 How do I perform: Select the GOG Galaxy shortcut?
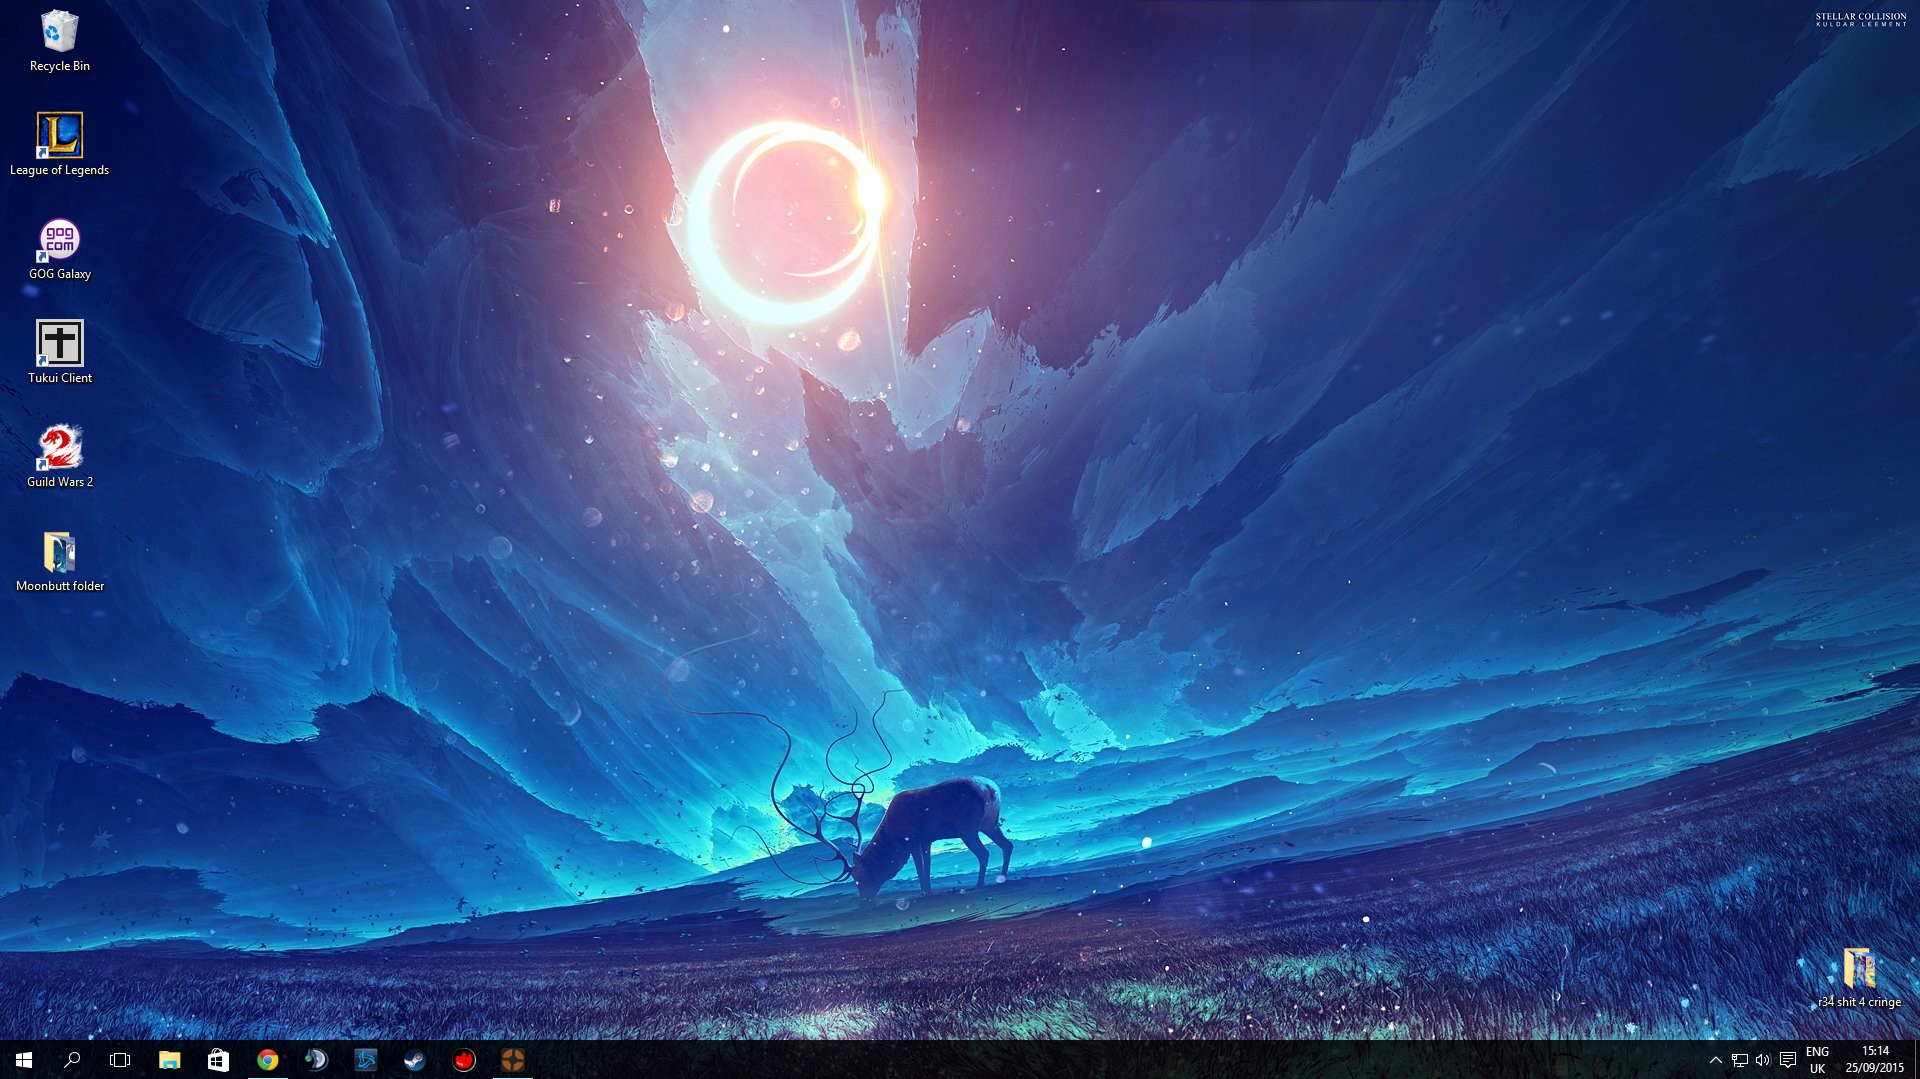pos(60,249)
